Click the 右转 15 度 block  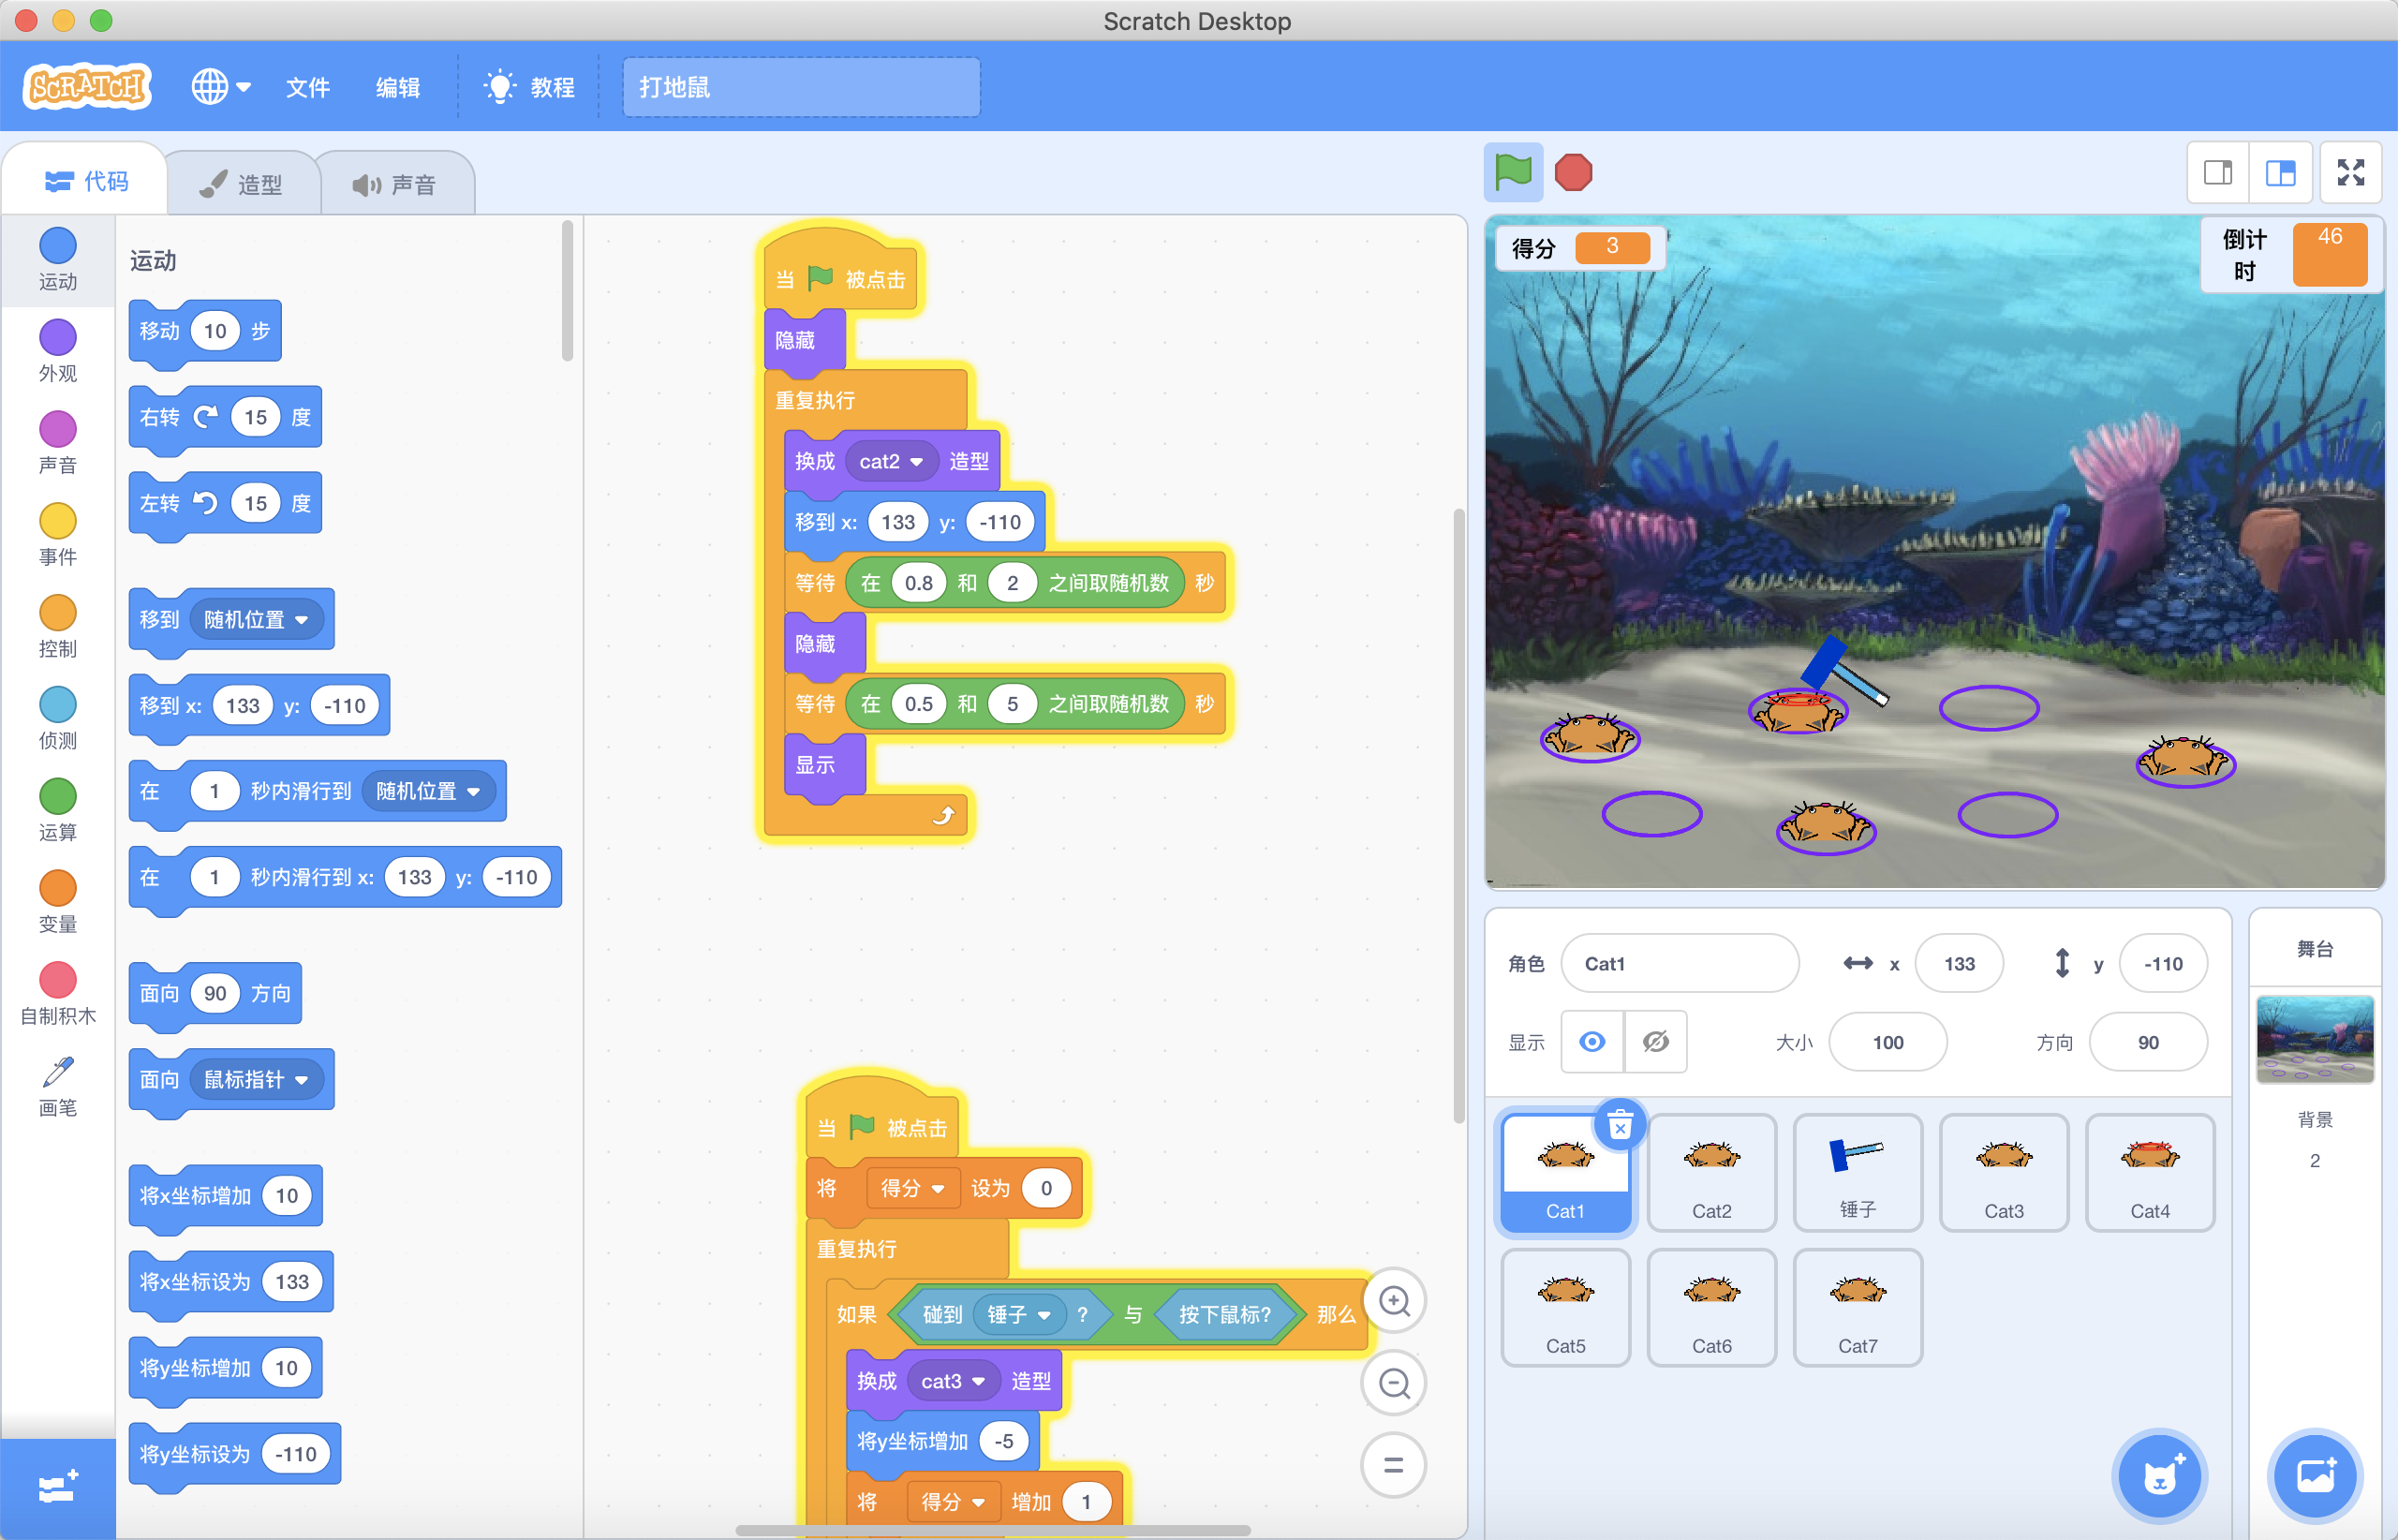click(225, 417)
